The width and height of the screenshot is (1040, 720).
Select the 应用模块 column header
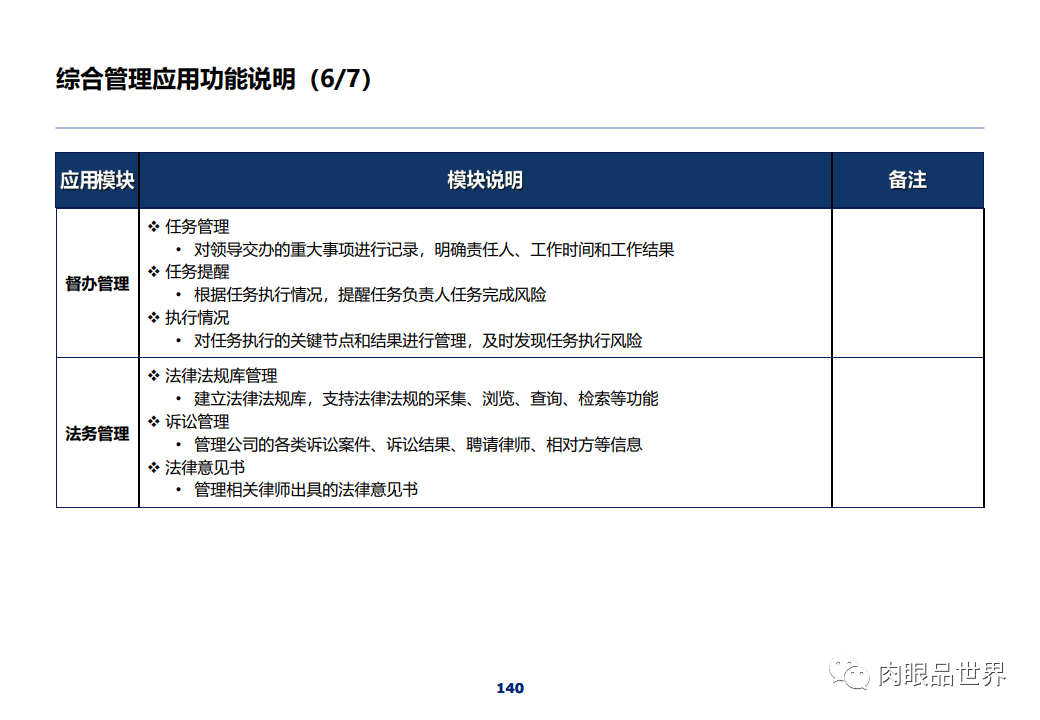[98, 180]
